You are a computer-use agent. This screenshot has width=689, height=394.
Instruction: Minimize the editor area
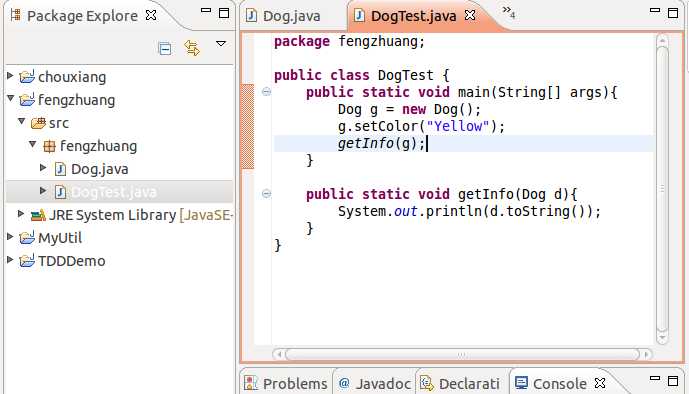[x=655, y=10]
